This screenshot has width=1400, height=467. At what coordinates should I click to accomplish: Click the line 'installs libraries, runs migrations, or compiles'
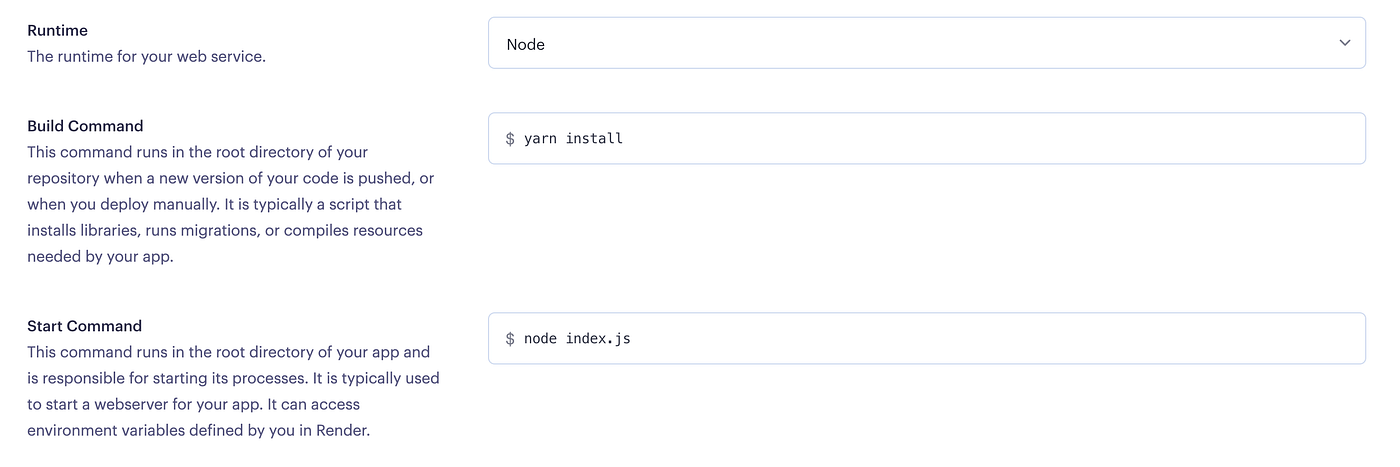coord(225,230)
